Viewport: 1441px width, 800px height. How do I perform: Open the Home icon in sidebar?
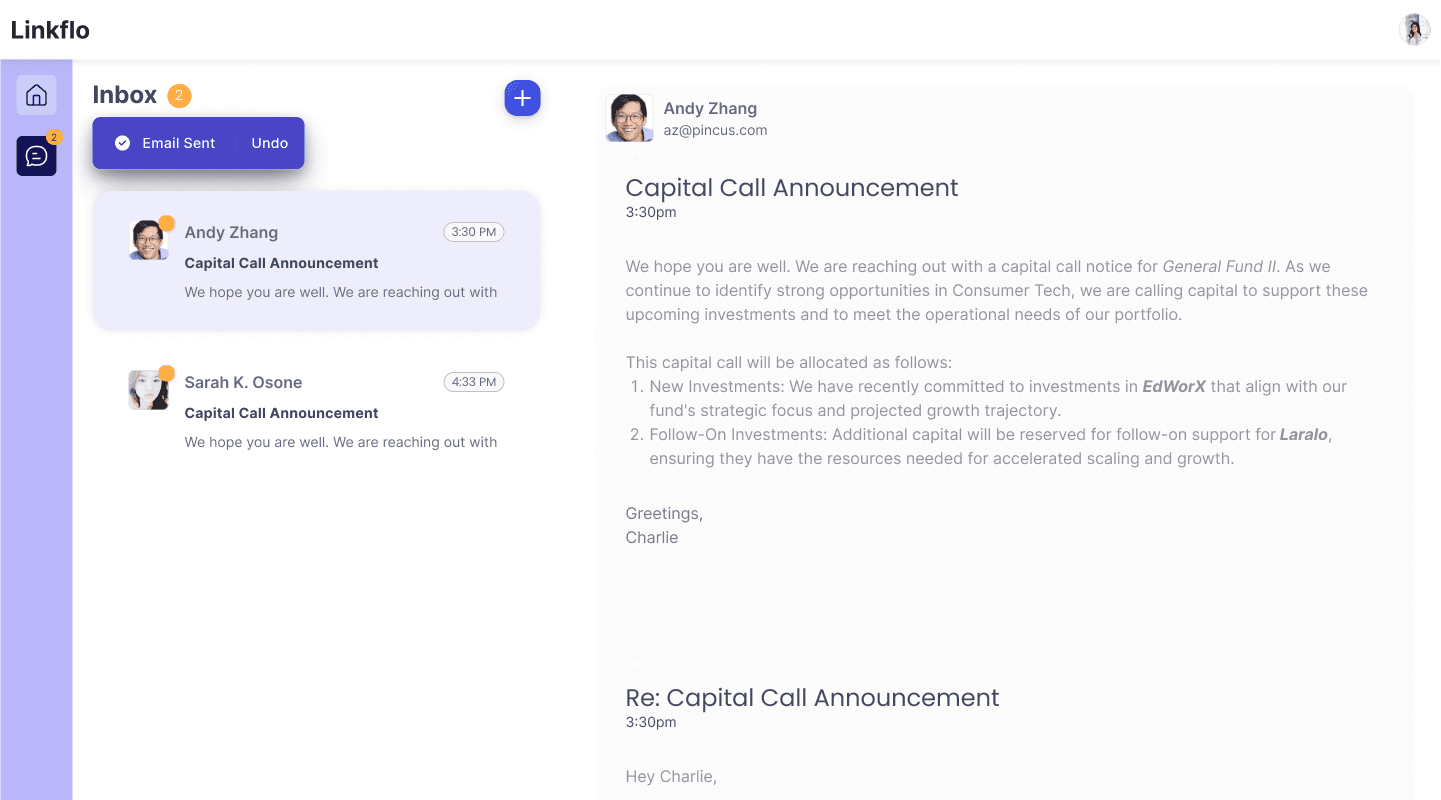click(x=36, y=95)
